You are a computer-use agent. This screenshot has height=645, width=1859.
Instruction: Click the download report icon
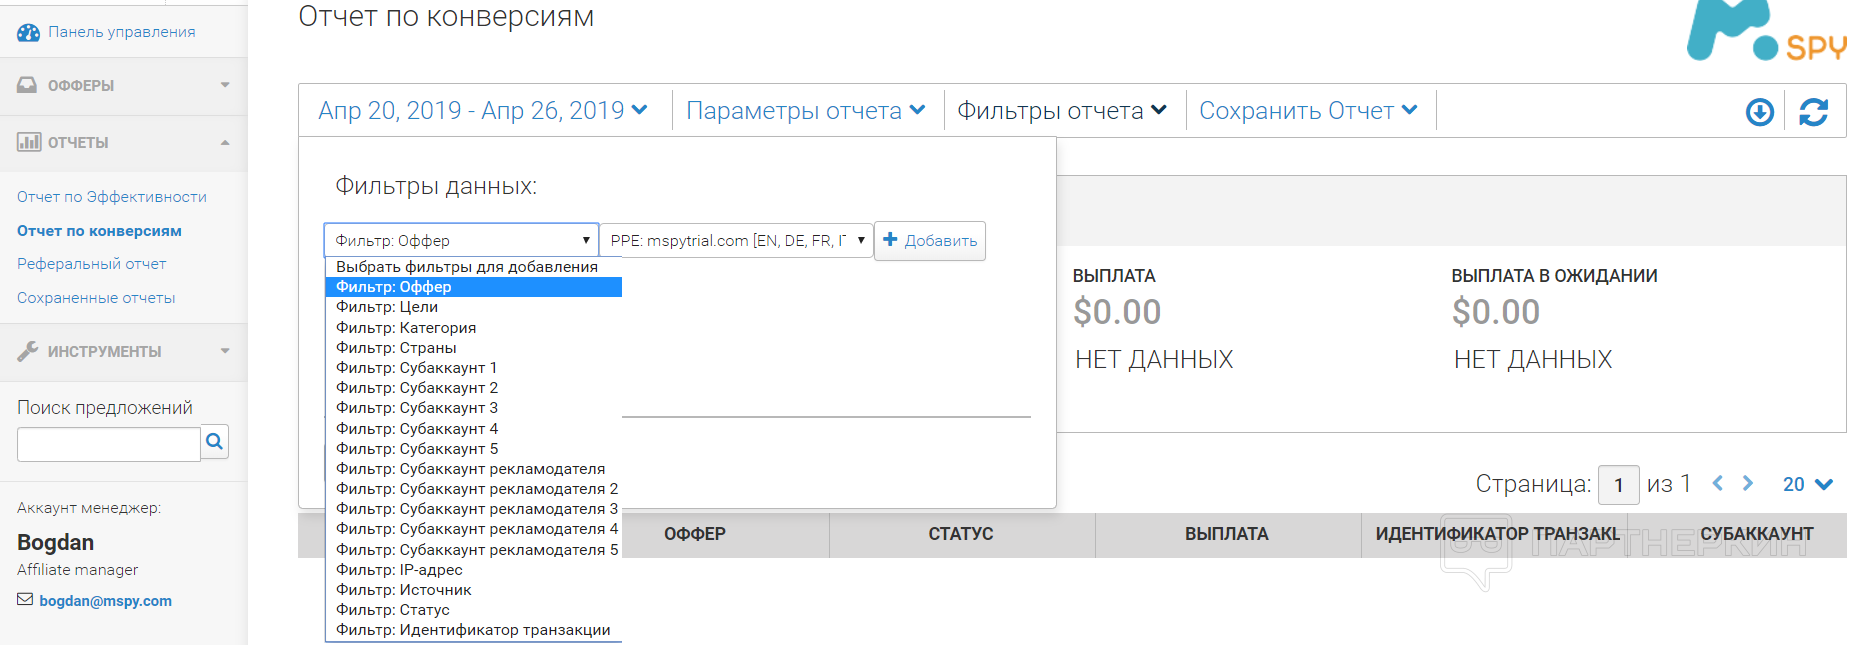point(1759,112)
